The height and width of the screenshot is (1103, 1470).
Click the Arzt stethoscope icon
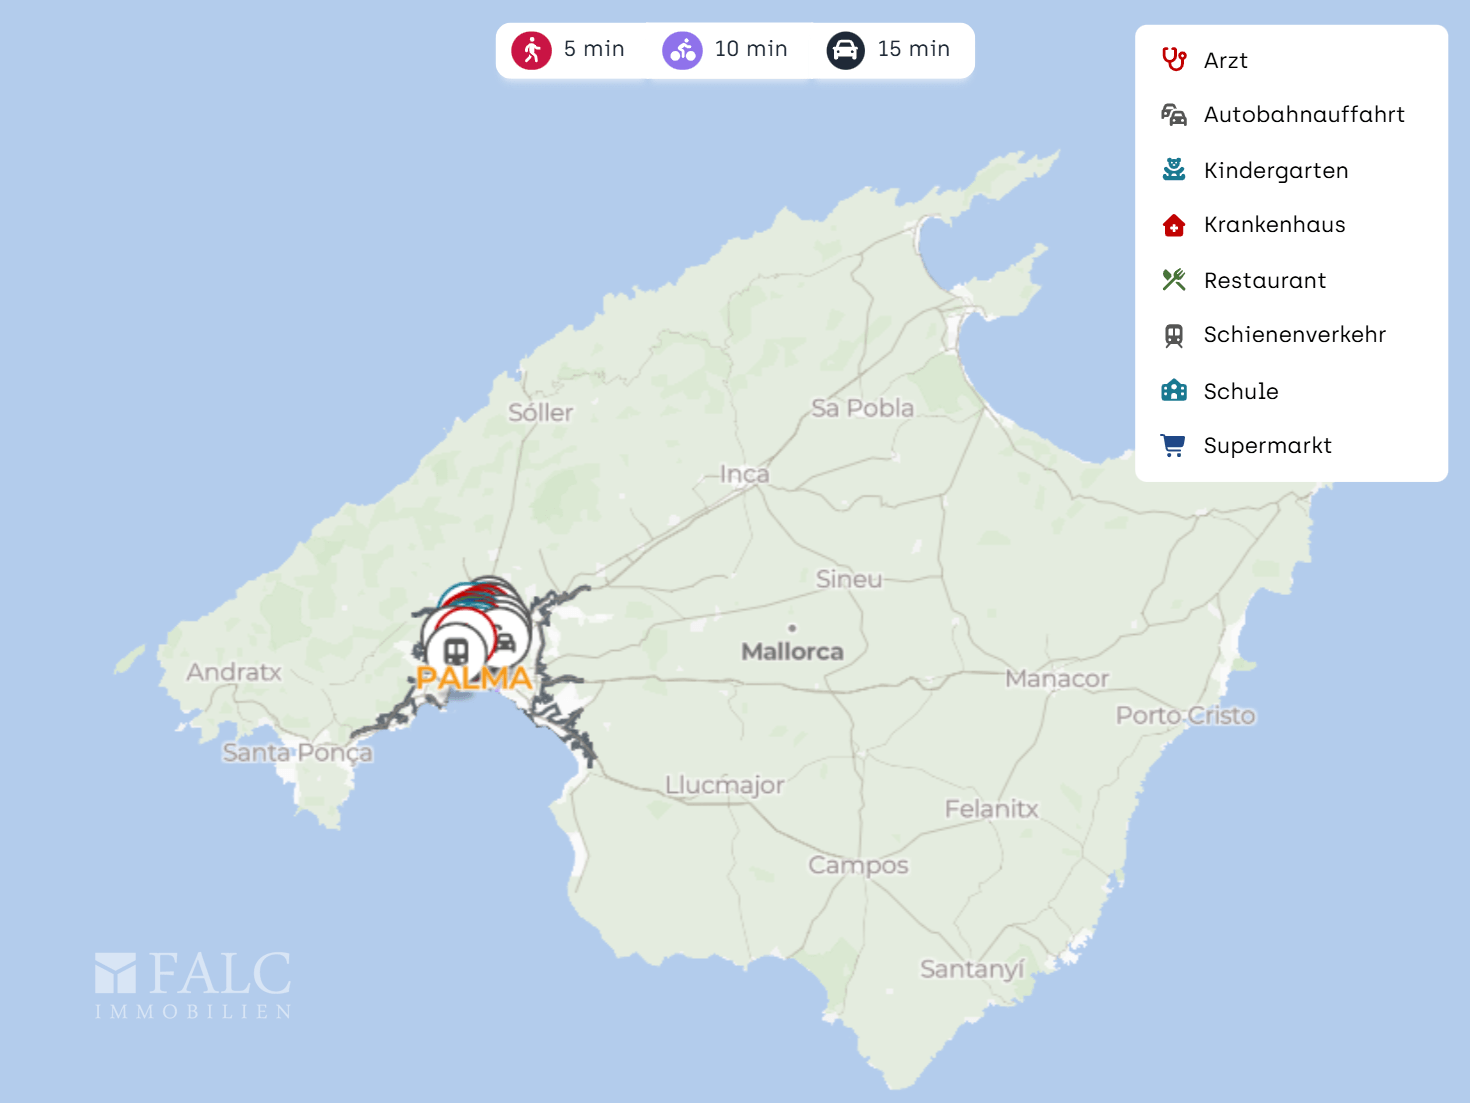pyautogui.click(x=1174, y=60)
